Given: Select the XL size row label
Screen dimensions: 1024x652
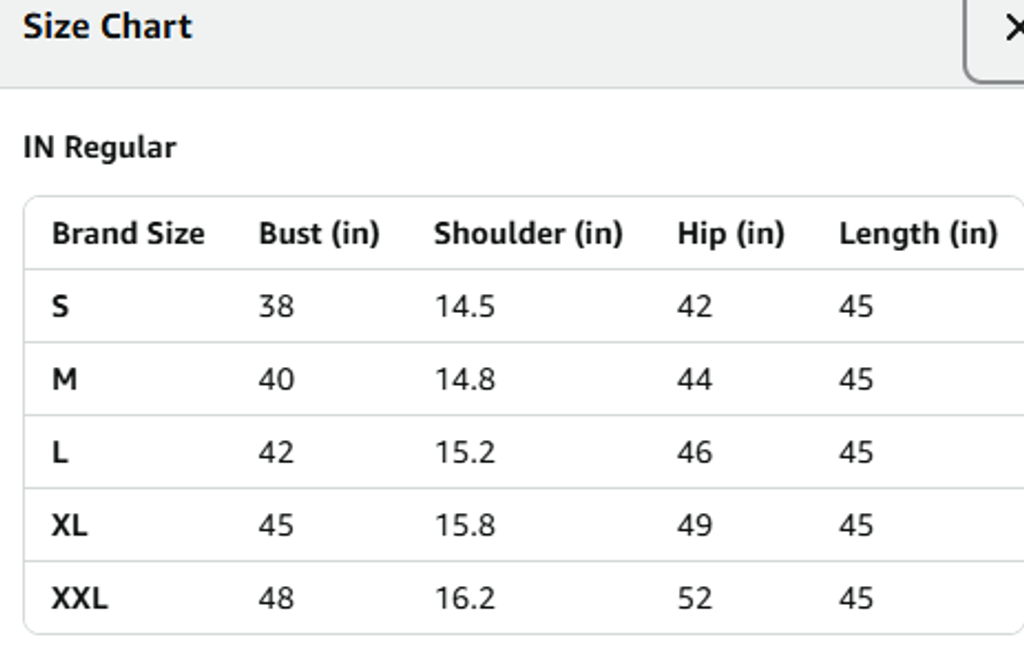Looking at the screenshot, I should click(x=69, y=525).
